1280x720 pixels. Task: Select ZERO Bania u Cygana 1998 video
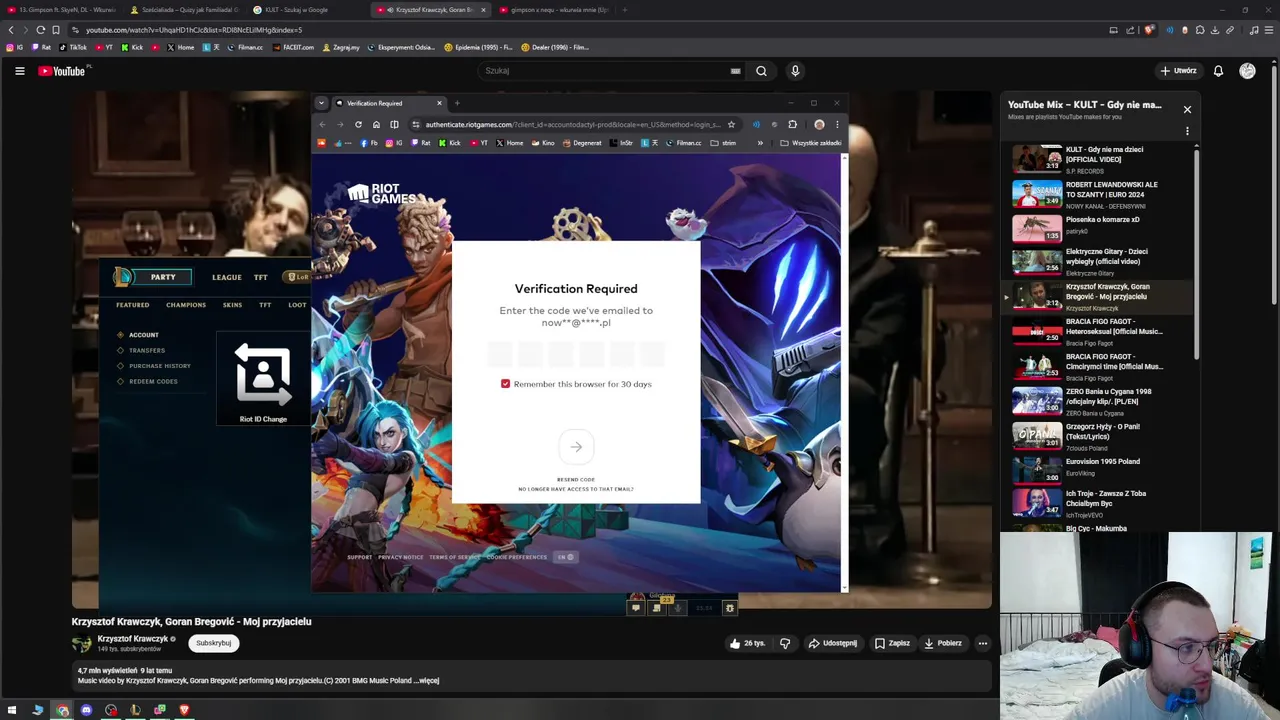point(1099,402)
